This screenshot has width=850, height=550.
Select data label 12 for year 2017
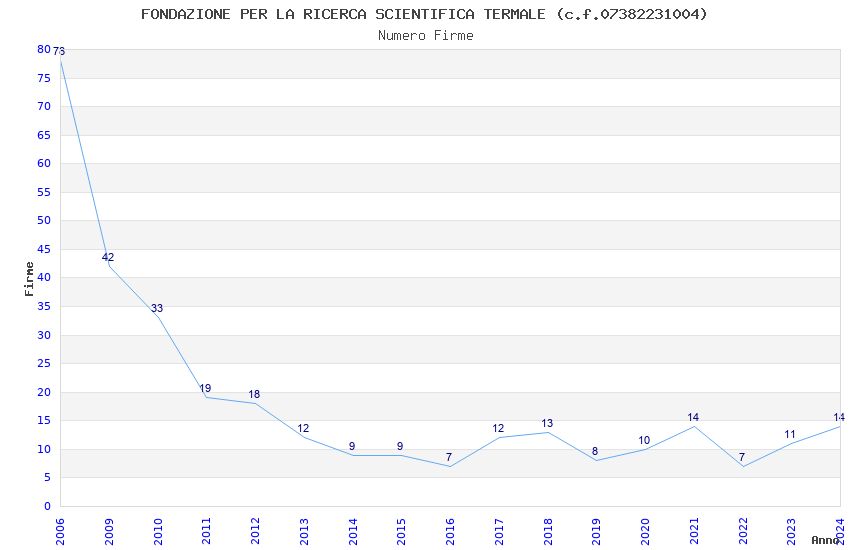[498, 429]
